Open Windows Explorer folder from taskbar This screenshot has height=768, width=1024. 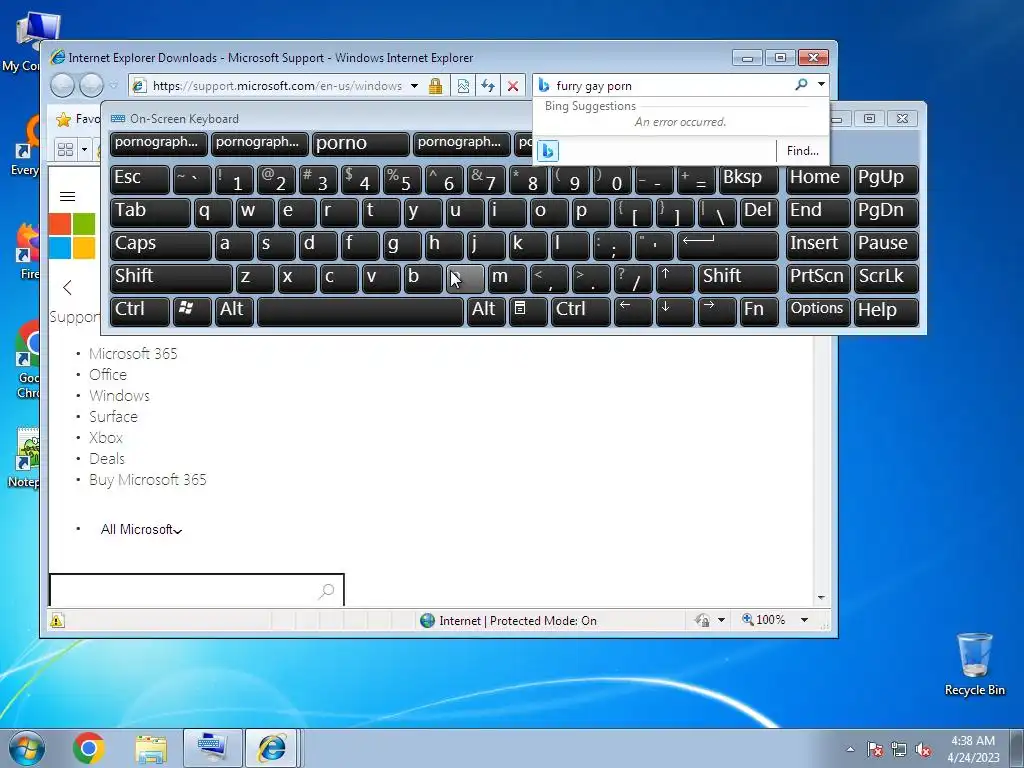151,748
